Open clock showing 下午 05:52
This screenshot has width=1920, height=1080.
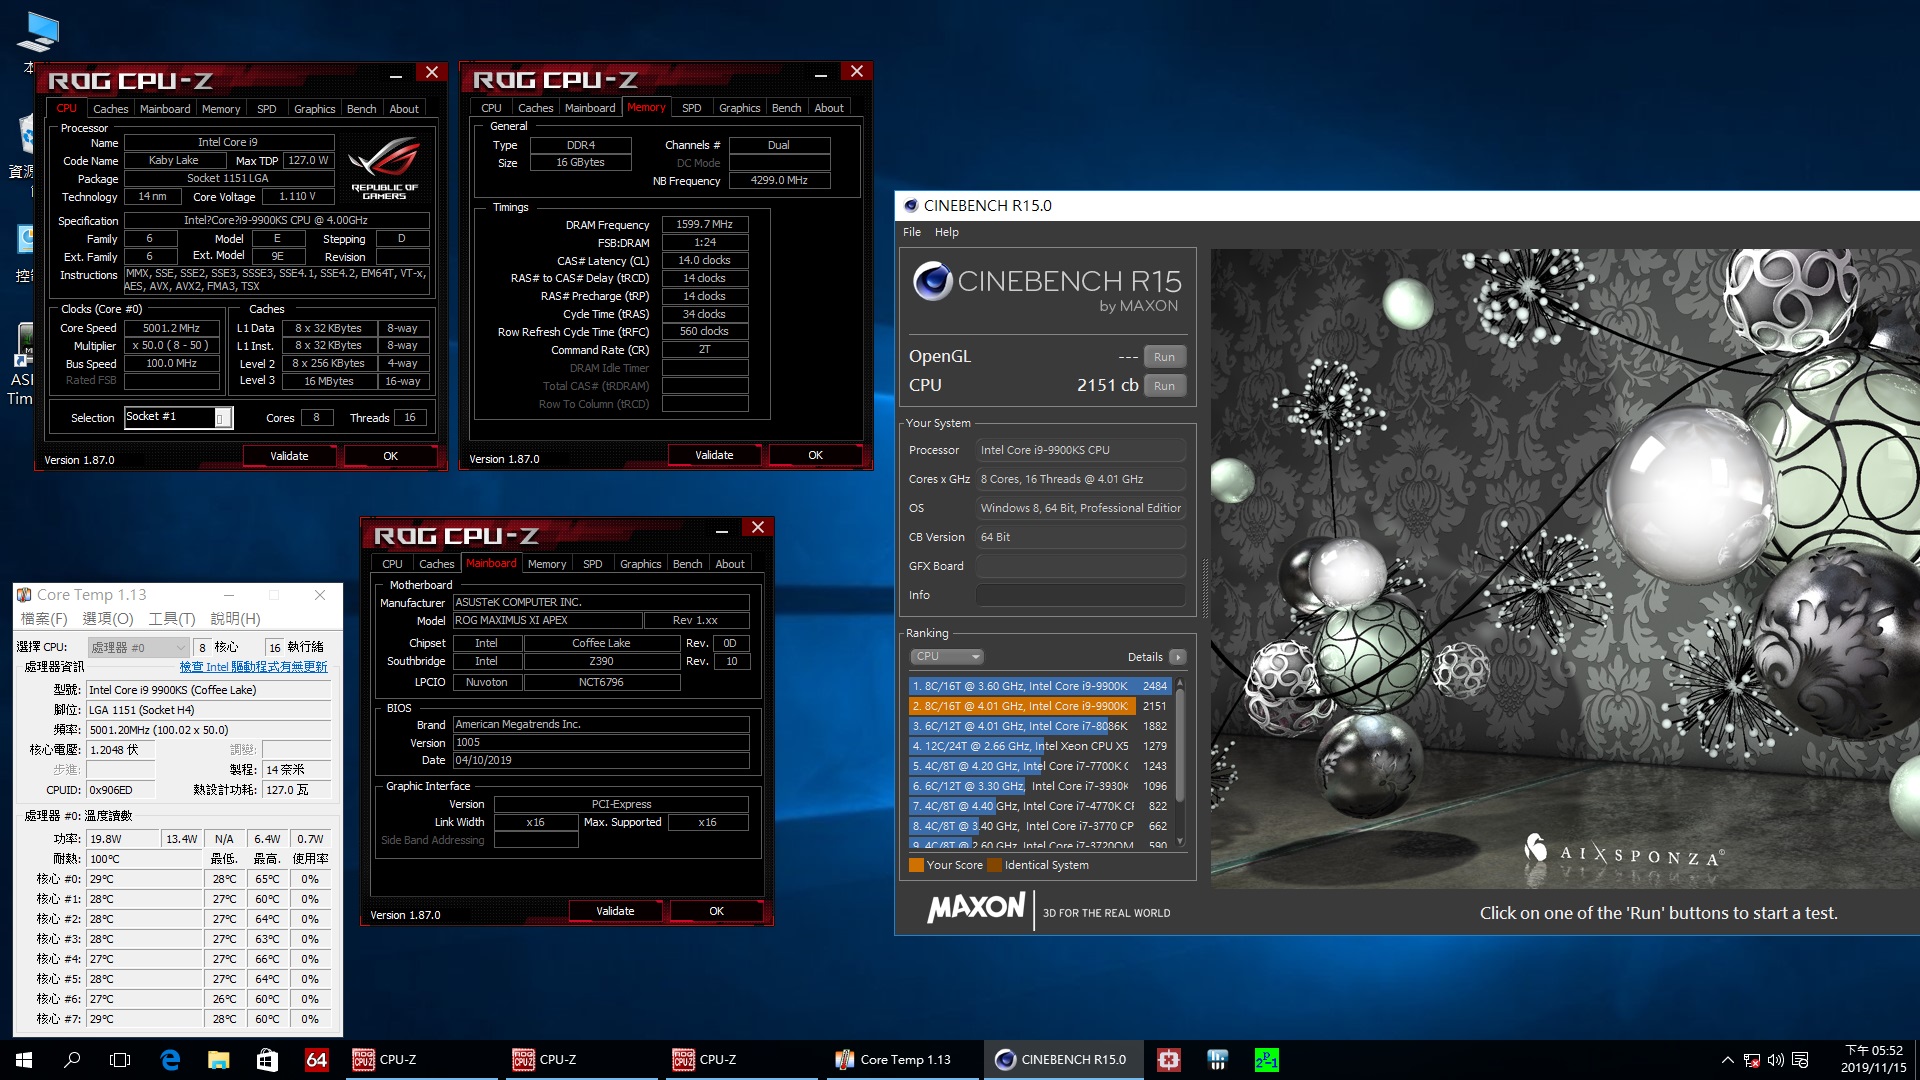[1874, 1059]
